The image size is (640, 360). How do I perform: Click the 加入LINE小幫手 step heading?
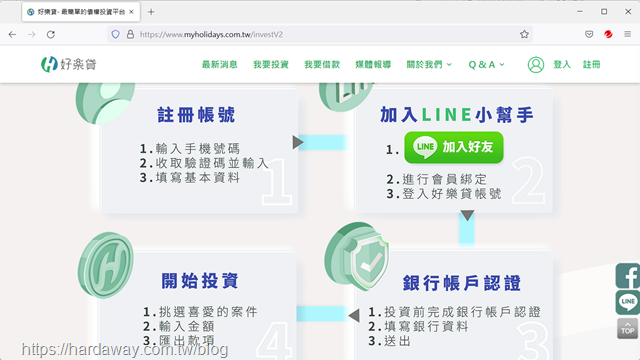457,115
